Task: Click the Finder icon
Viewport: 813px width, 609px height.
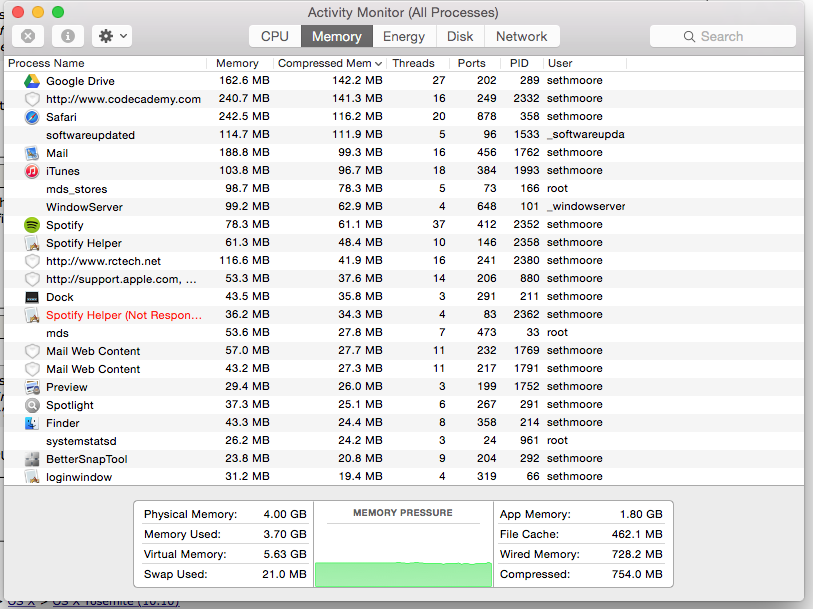Action: pyautogui.click(x=32, y=423)
